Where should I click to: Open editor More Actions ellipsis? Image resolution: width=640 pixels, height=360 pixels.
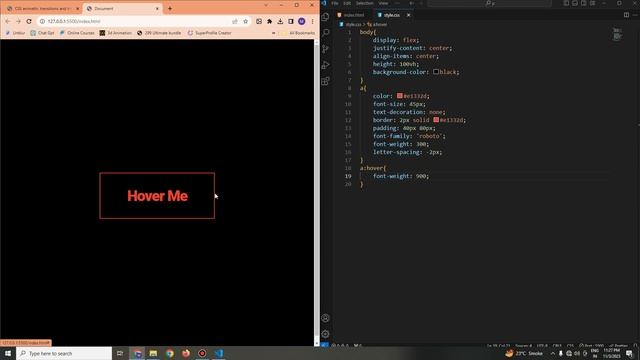tap(635, 15)
